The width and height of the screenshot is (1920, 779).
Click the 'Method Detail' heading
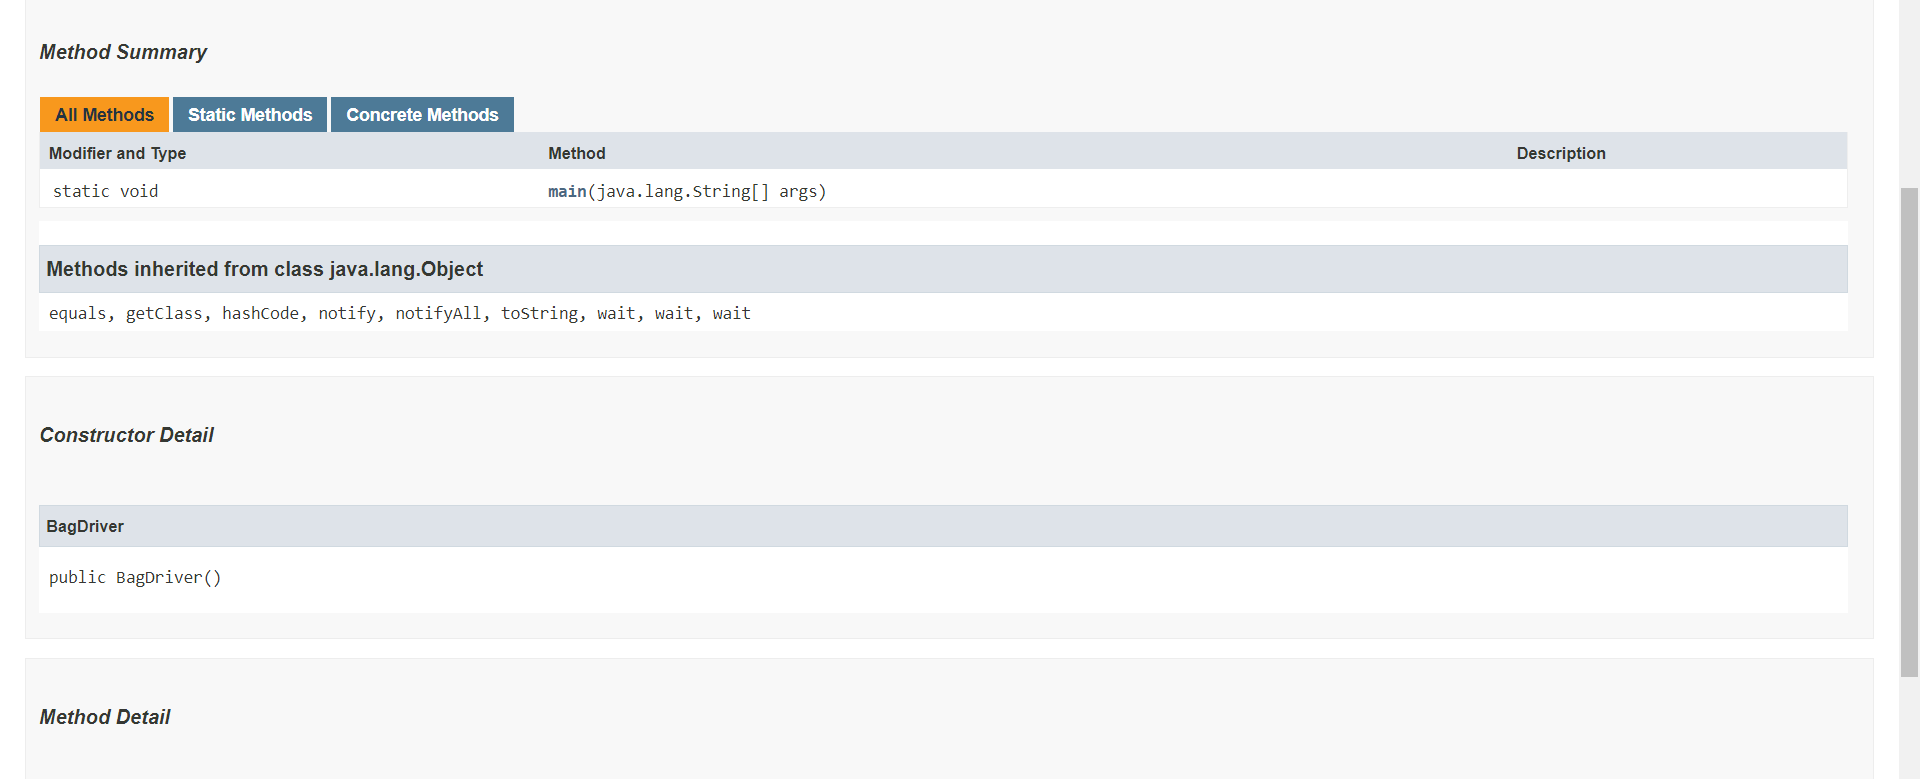point(105,717)
